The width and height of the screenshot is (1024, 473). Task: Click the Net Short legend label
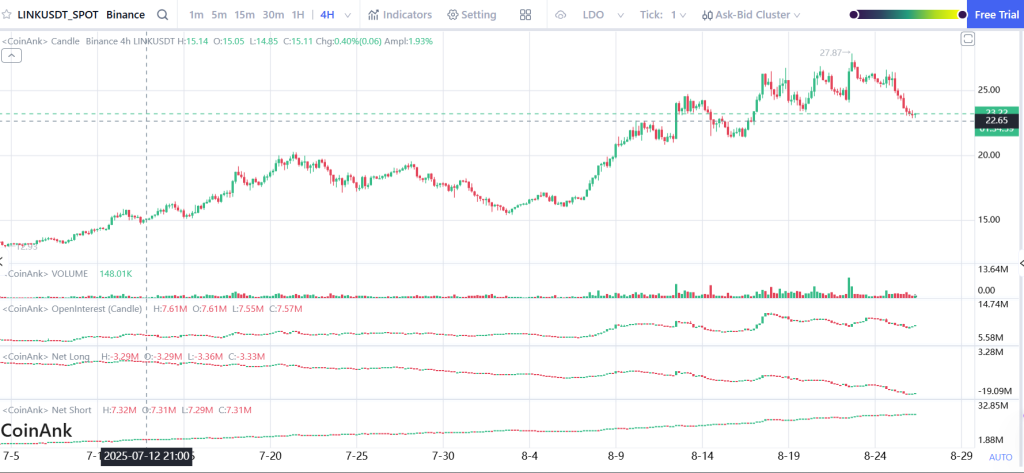coord(47,410)
